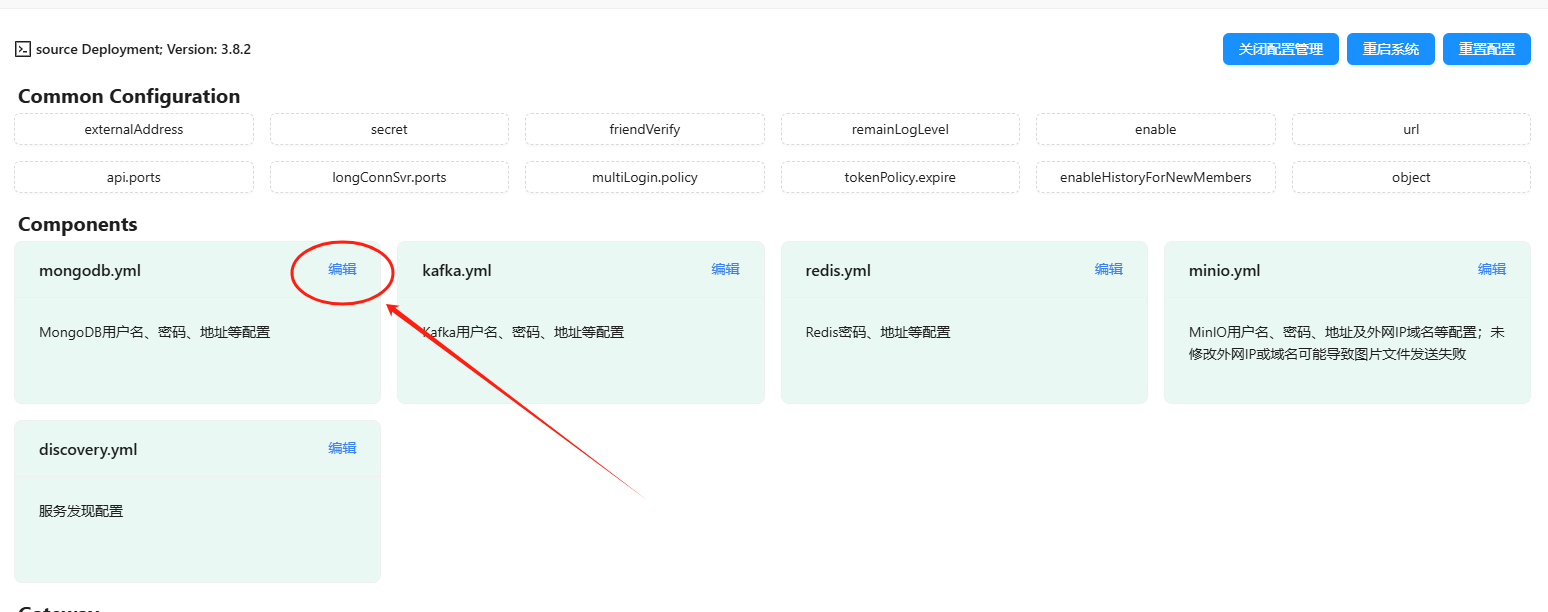1548x612 pixels.
Task: Edit the kafka.yml component
Action: 725,269
